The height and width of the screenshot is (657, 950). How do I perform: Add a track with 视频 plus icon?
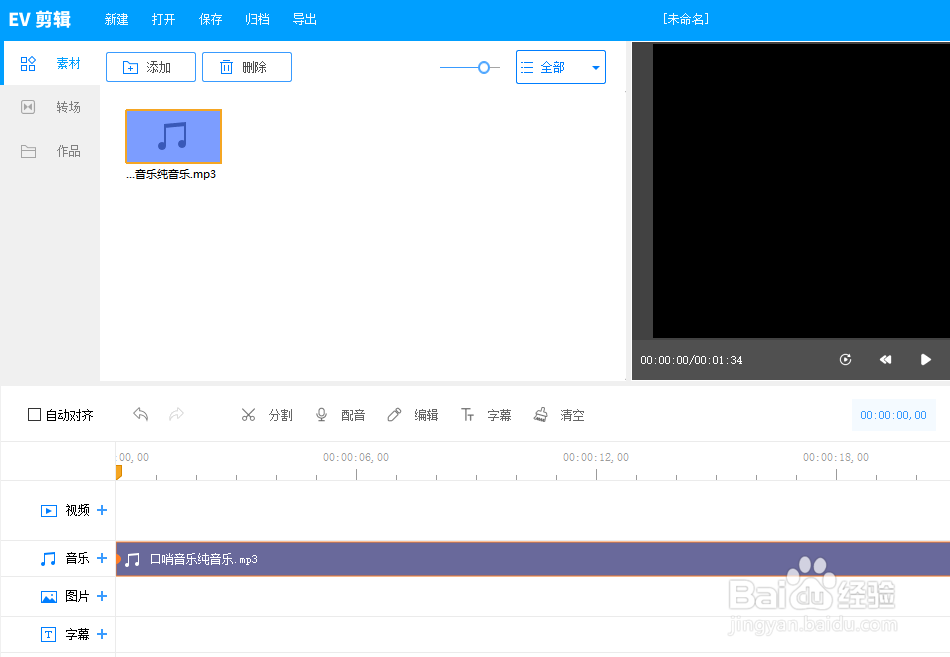(x=102, y=510)
